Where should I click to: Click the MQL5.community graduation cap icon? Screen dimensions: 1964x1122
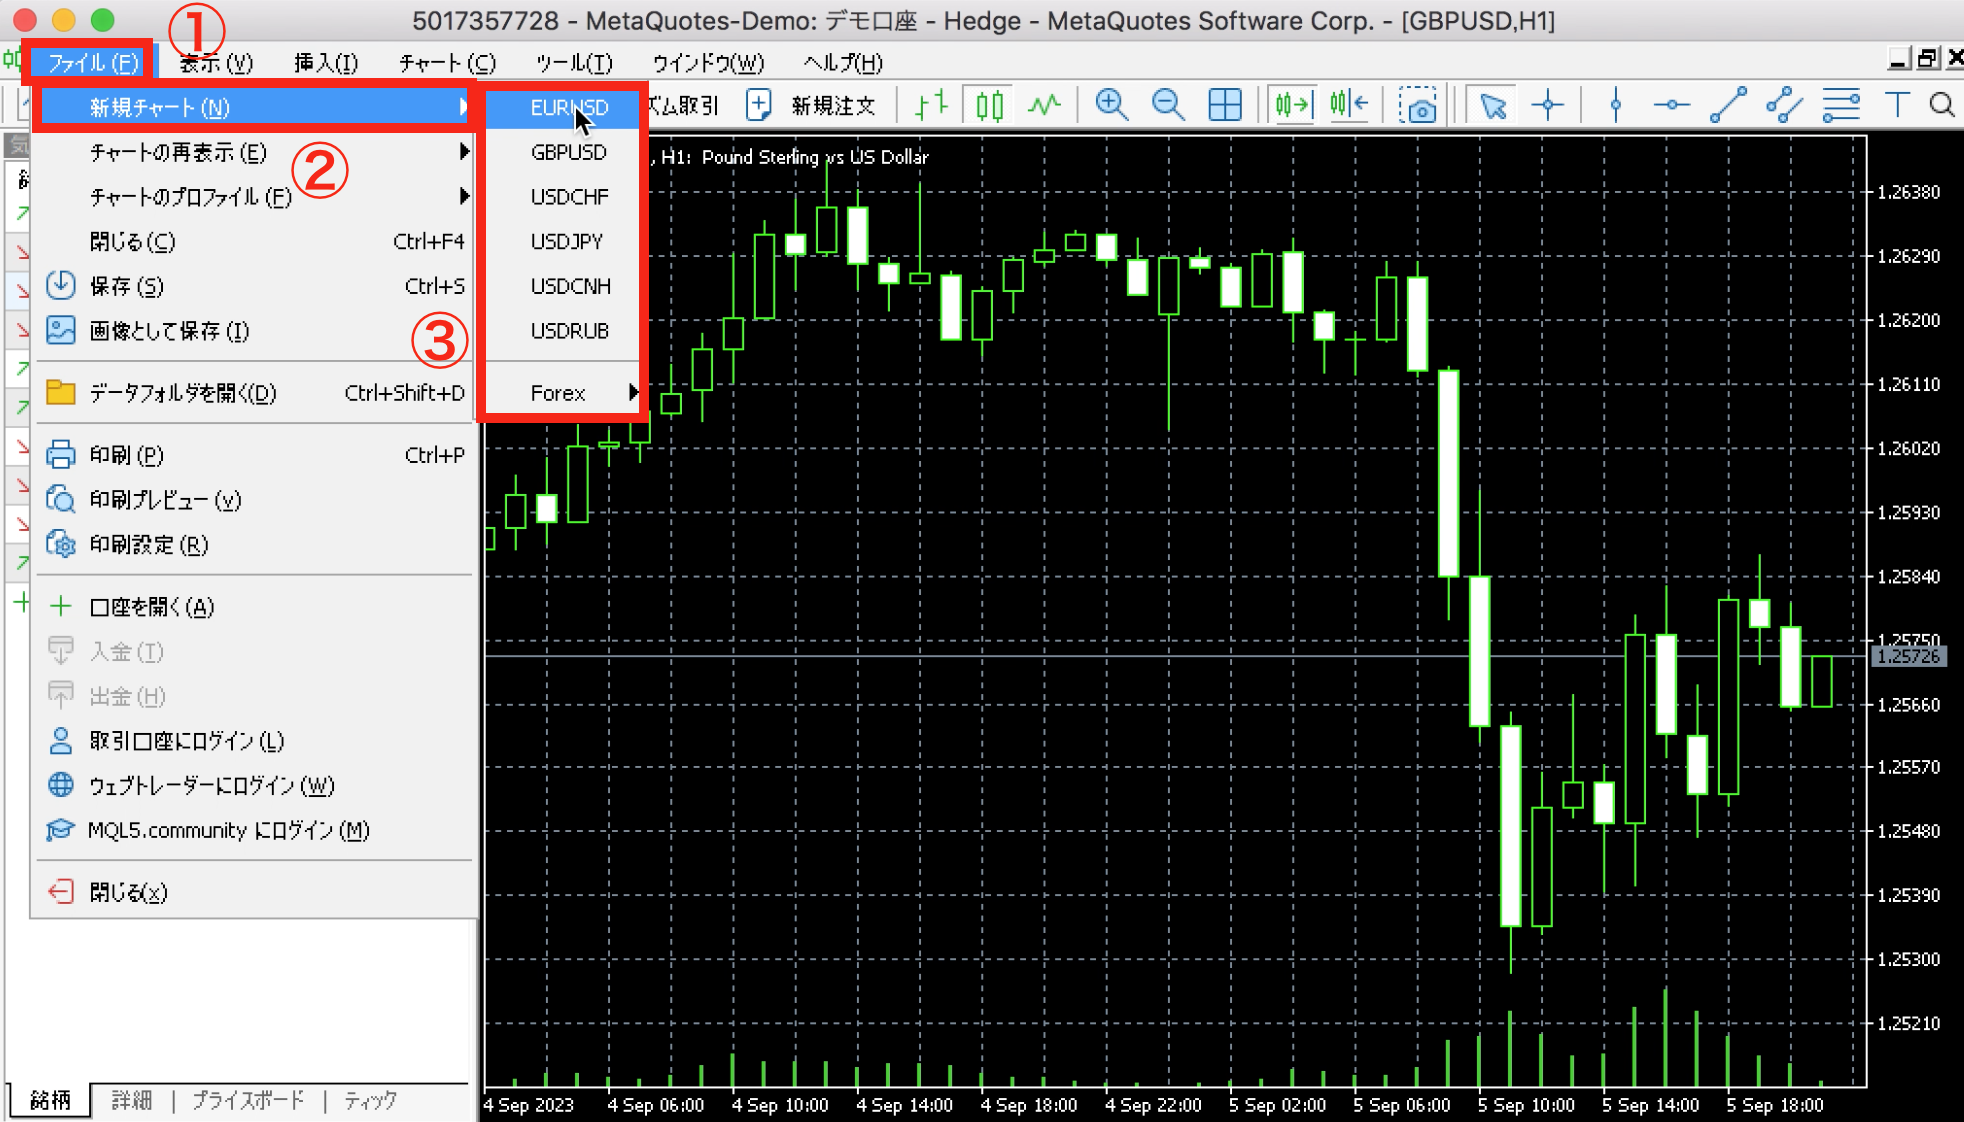click(61, 830)
